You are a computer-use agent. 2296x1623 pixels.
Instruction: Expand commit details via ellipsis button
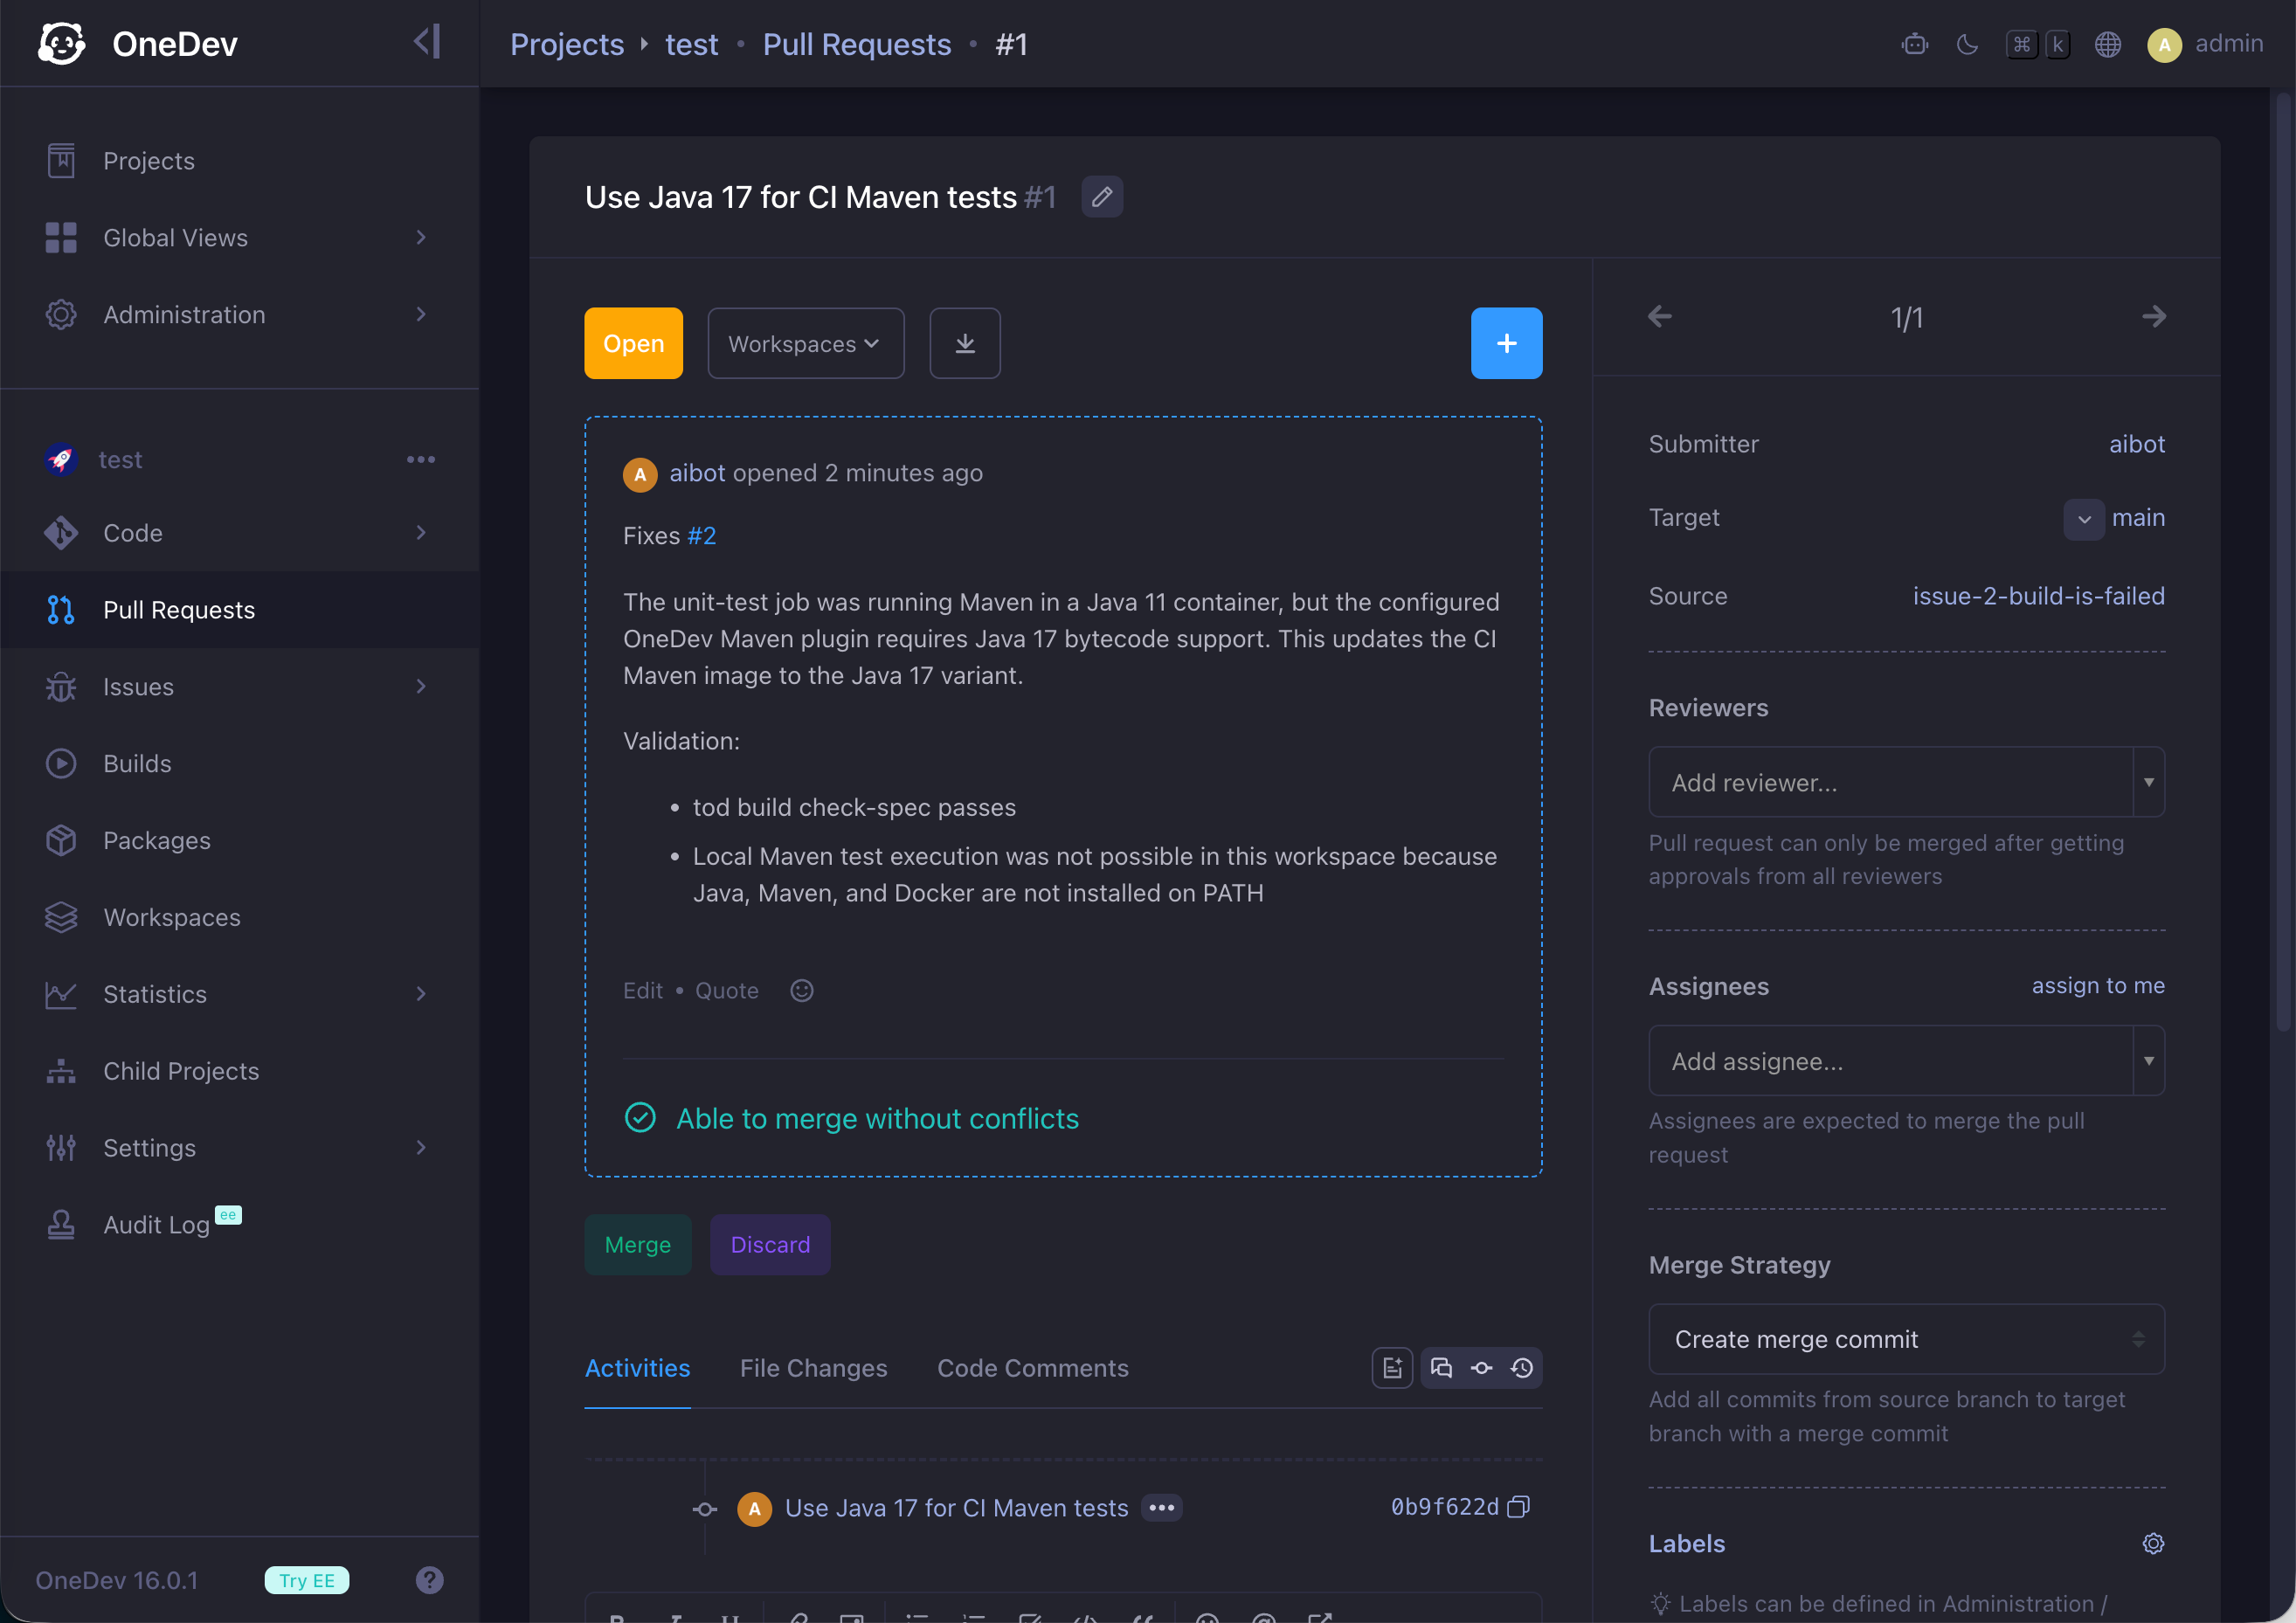[x=1162, y=1507]
